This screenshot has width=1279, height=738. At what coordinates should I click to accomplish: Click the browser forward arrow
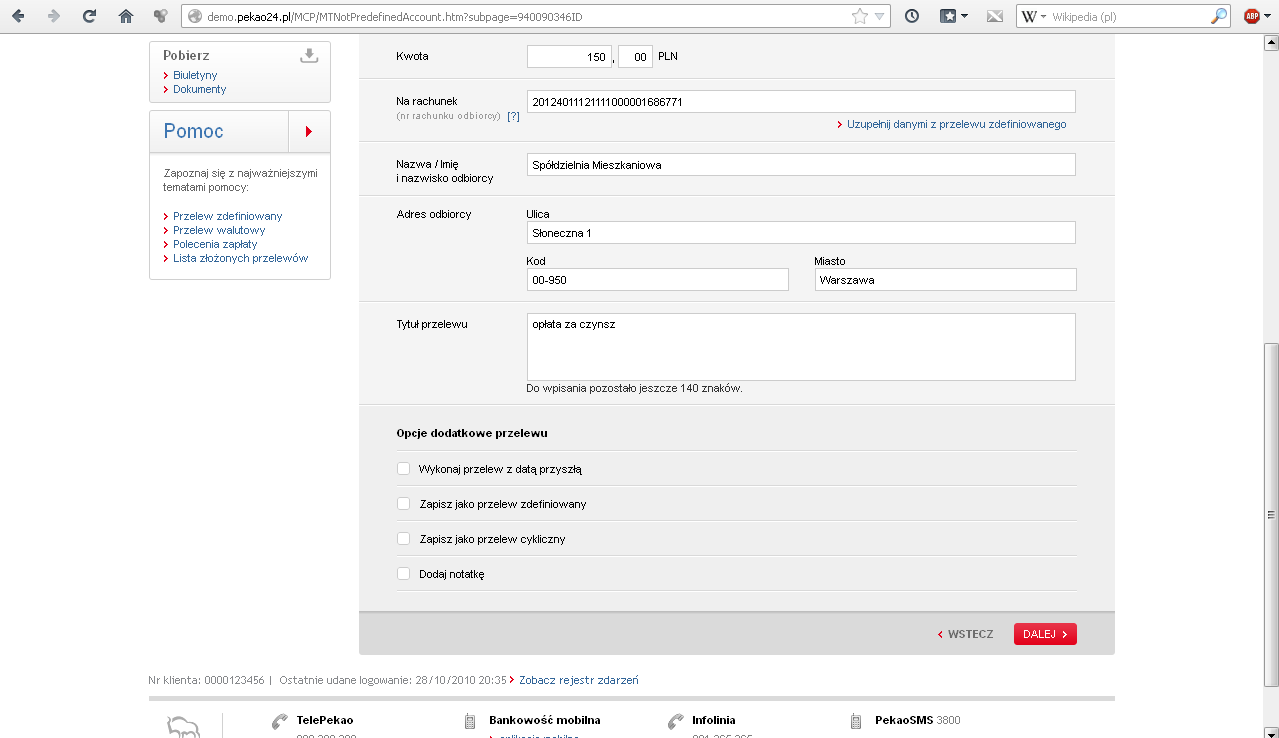[x=53, y=16]
